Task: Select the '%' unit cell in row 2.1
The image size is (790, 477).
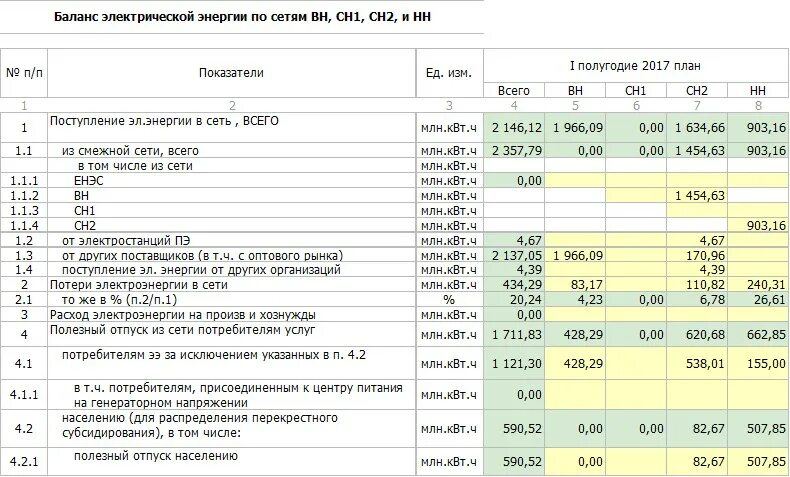Action: (x=449, y=300)
